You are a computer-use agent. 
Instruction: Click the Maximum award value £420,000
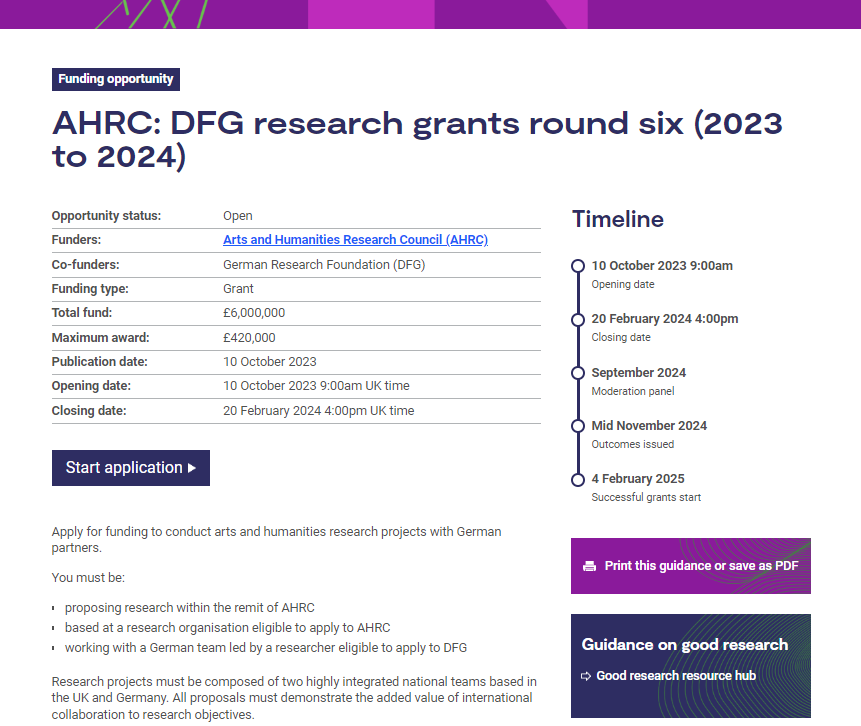[249, 338]
